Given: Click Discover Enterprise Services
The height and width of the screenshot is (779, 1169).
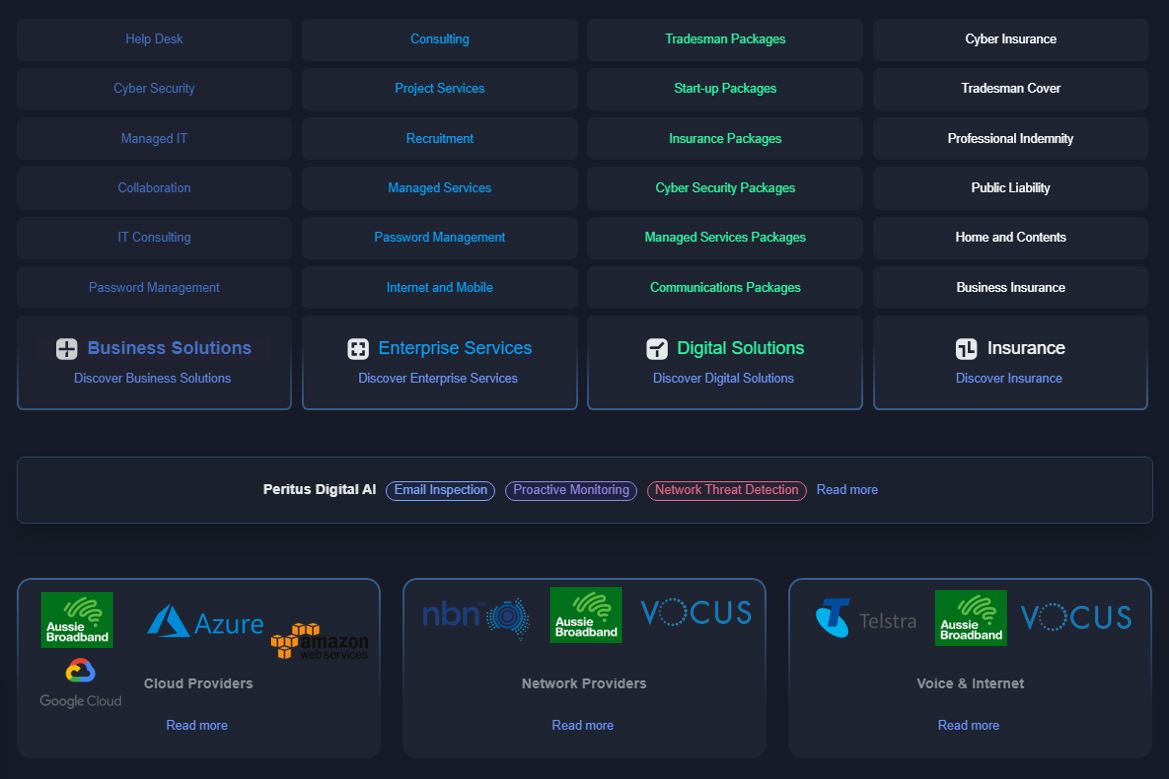Looking at the screenshot, I should click(438, 378).
